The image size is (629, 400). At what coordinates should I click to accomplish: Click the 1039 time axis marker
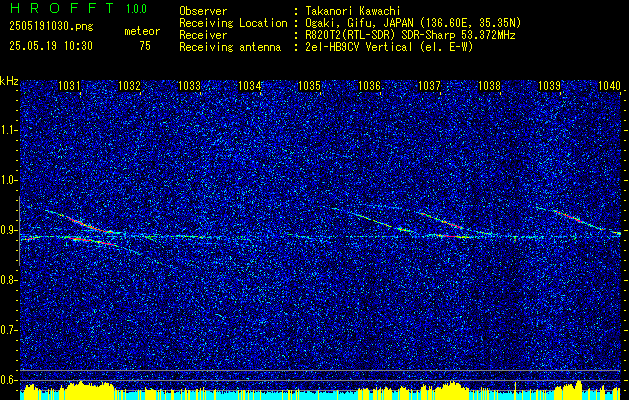click(549, 86)
